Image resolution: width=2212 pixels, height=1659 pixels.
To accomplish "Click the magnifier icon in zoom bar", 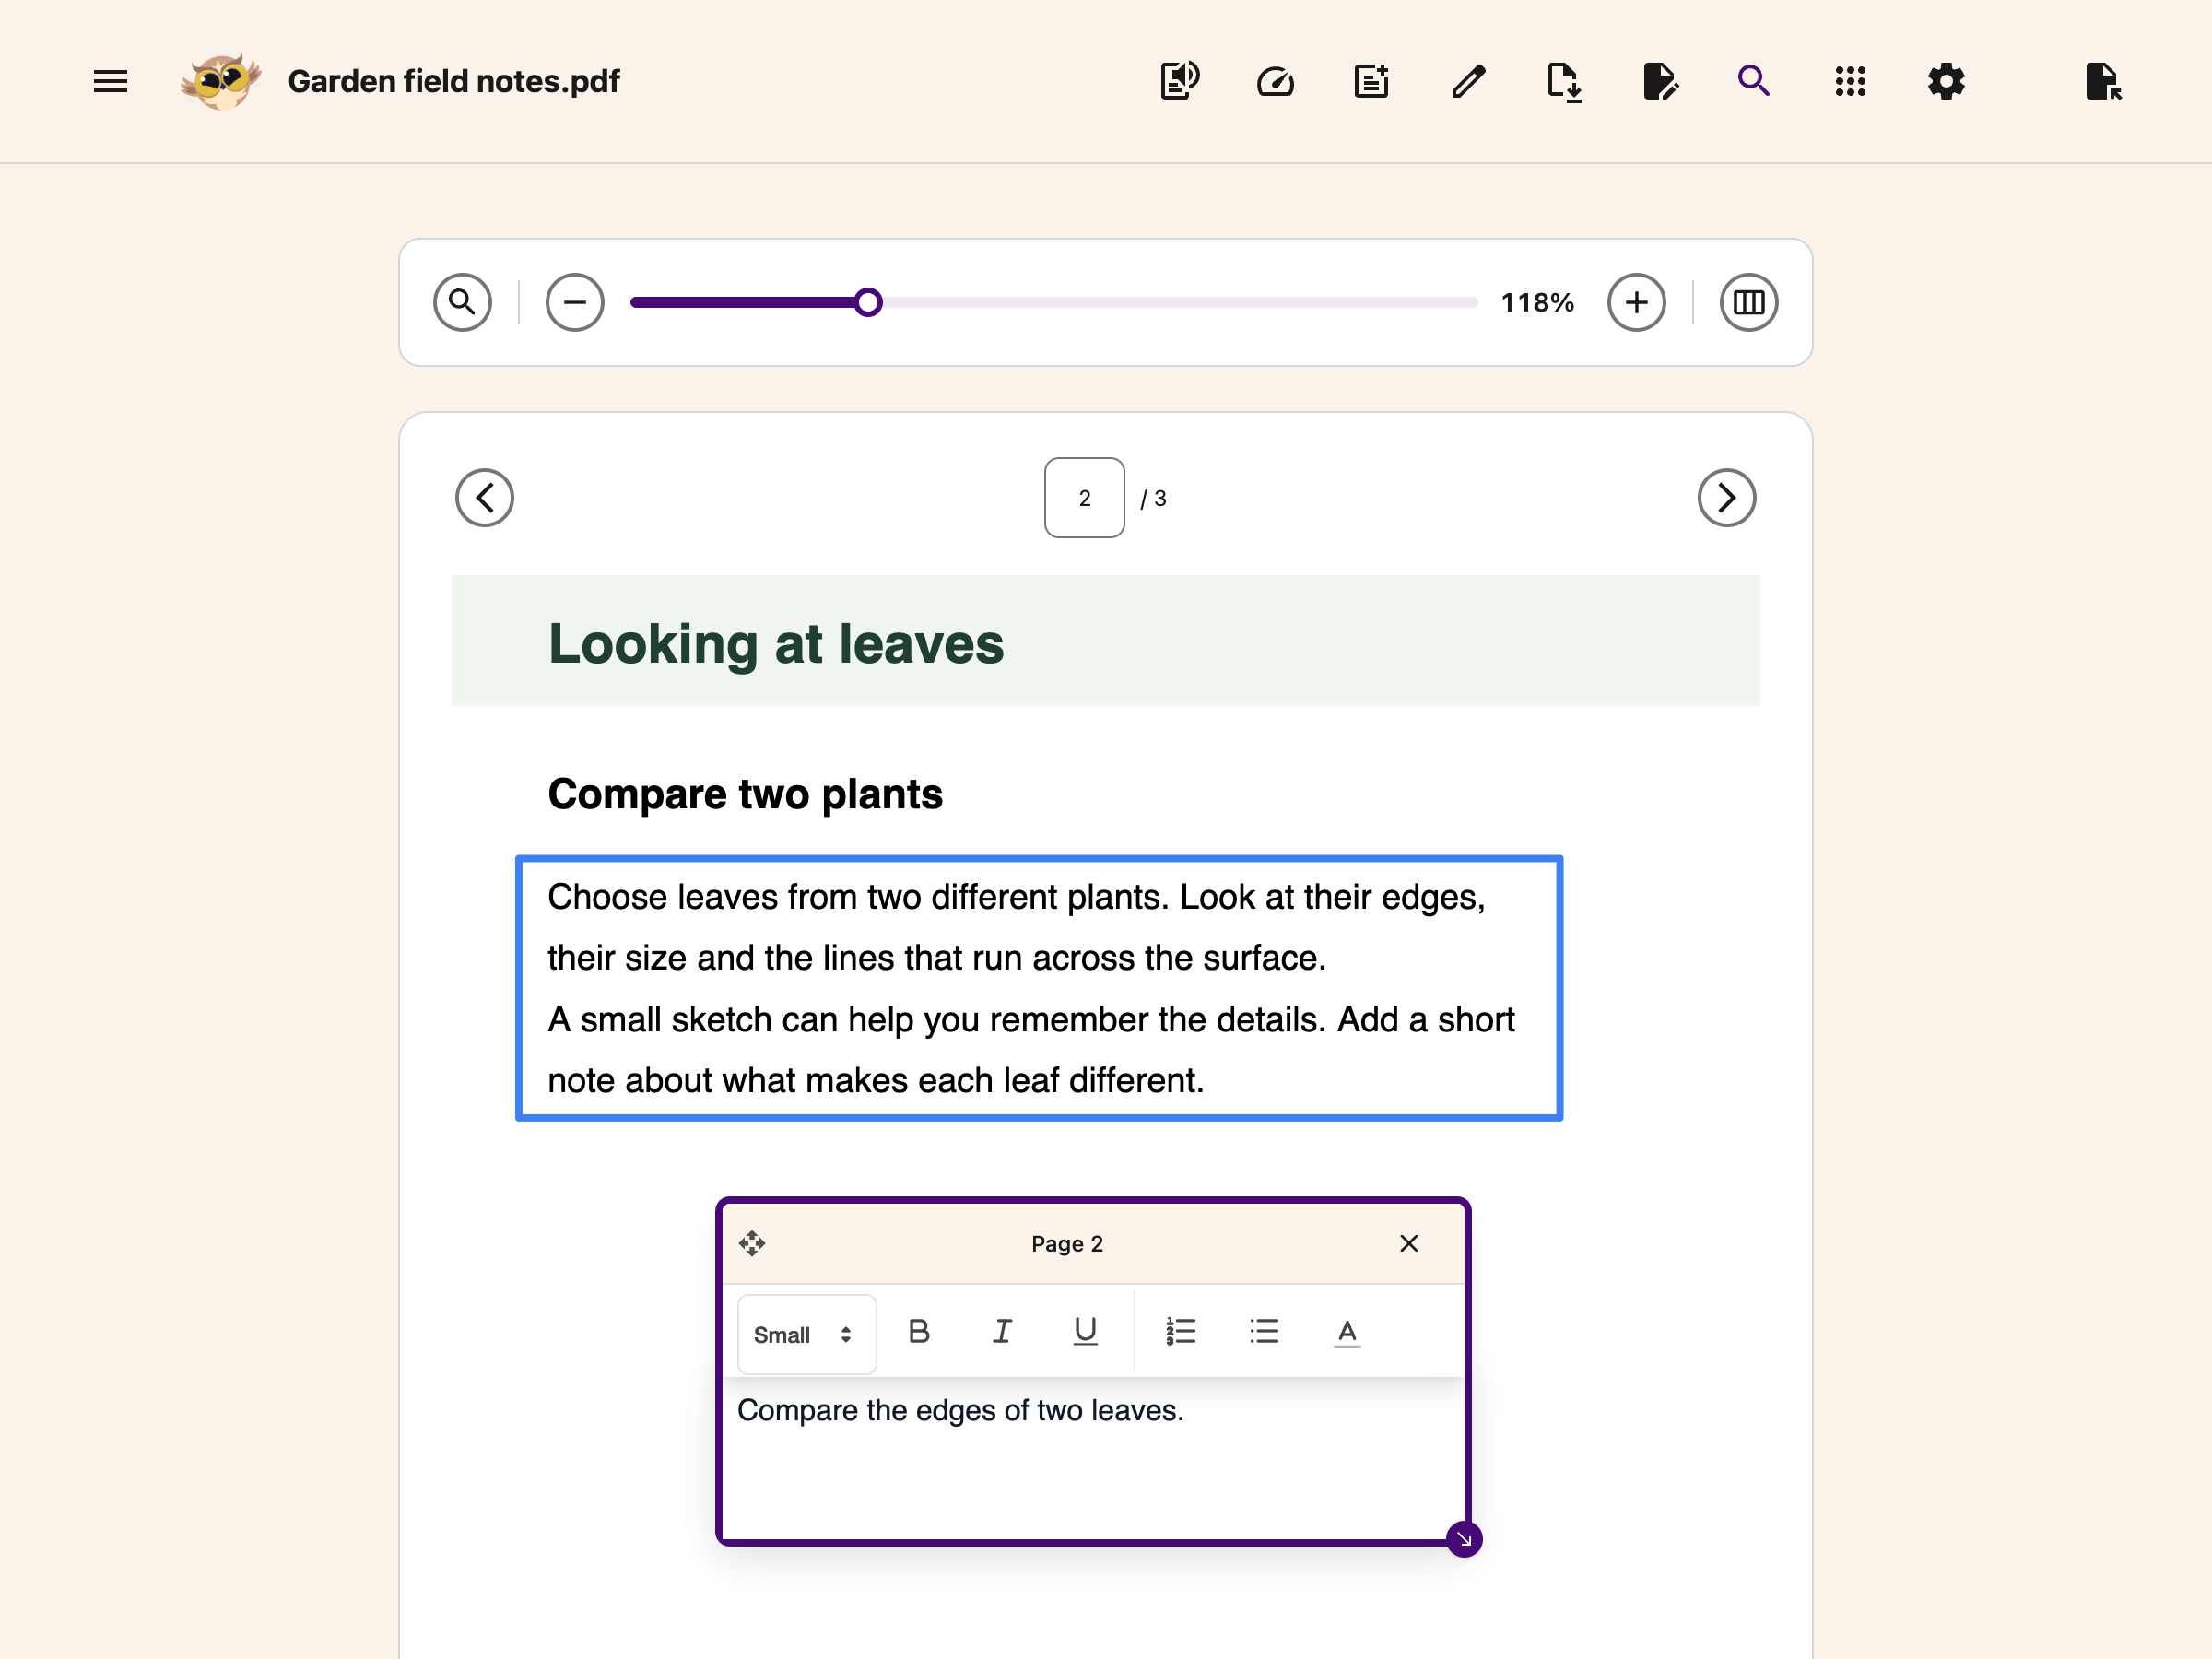I will coord(462,302).
